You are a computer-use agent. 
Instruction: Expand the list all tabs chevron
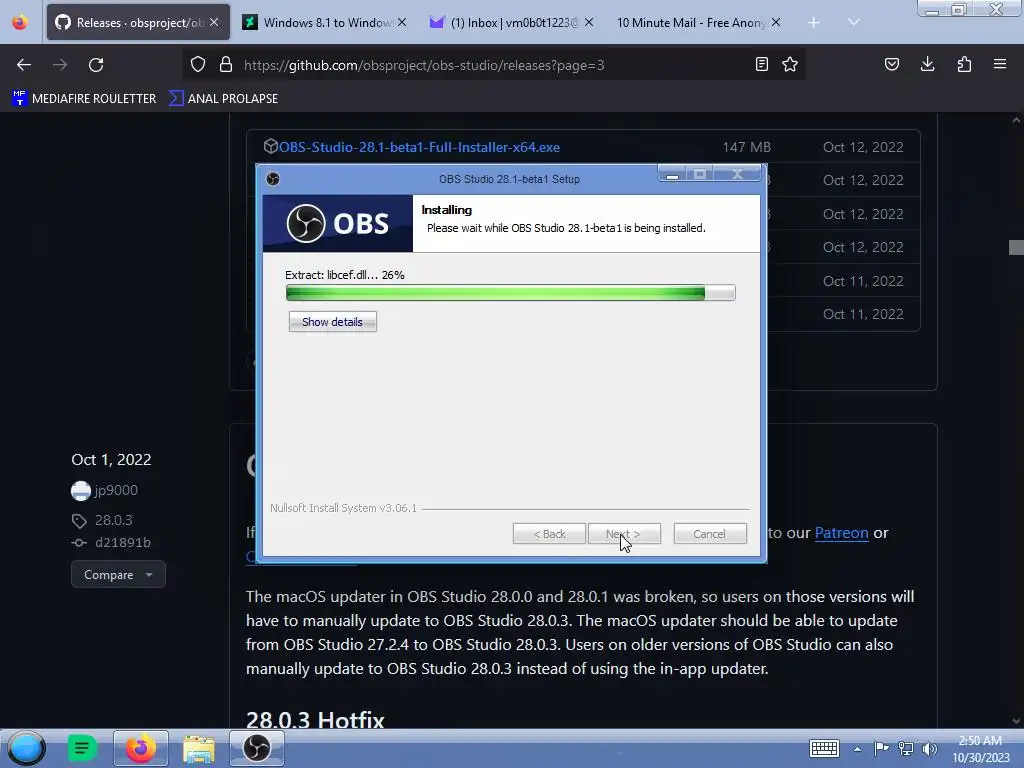[854, 23]
